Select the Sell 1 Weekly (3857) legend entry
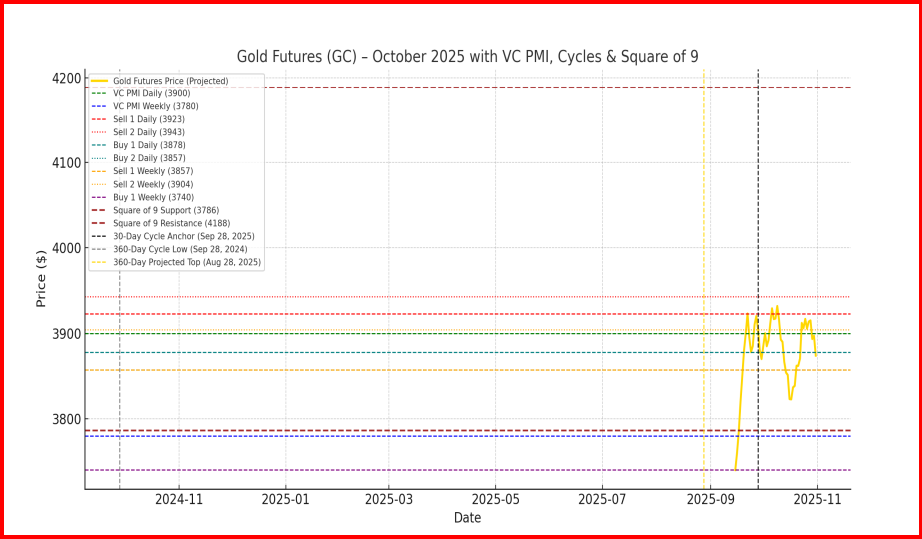 pos(153,172)
